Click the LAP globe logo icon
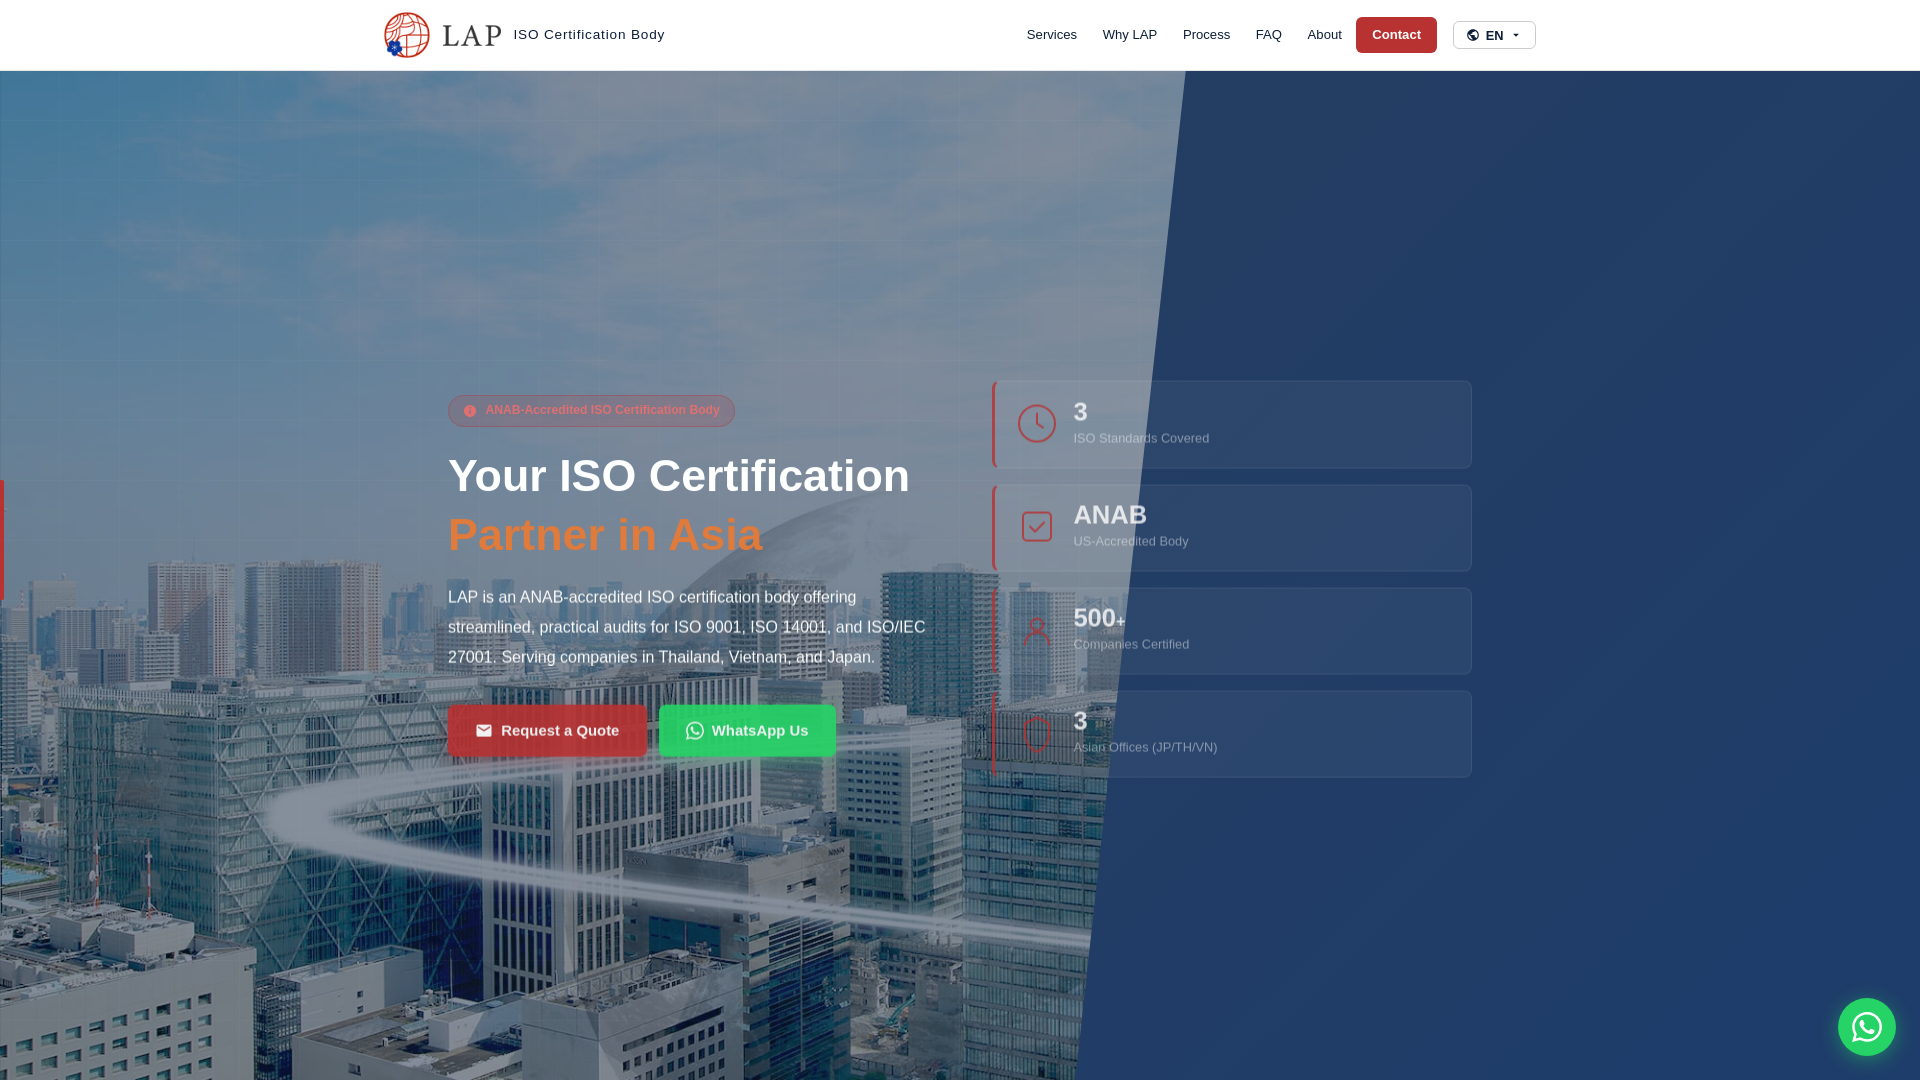The width and height of the screenshot is (1920, 1080). pos(407,35)
